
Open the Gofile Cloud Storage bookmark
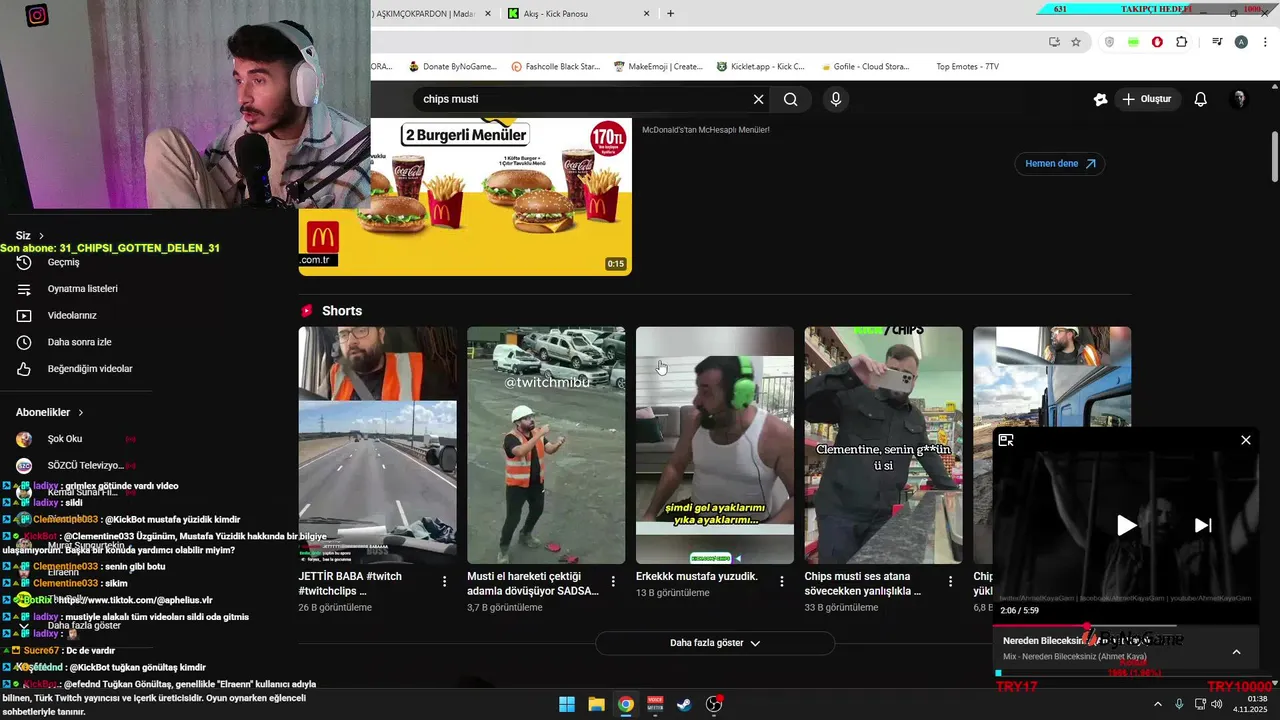pyautogui.click(x=865, y=66)
